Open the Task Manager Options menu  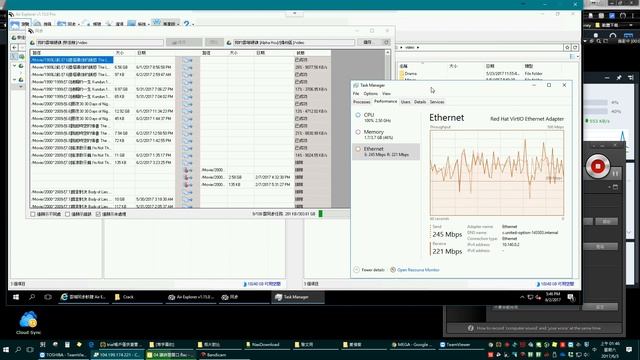(371, 93)
